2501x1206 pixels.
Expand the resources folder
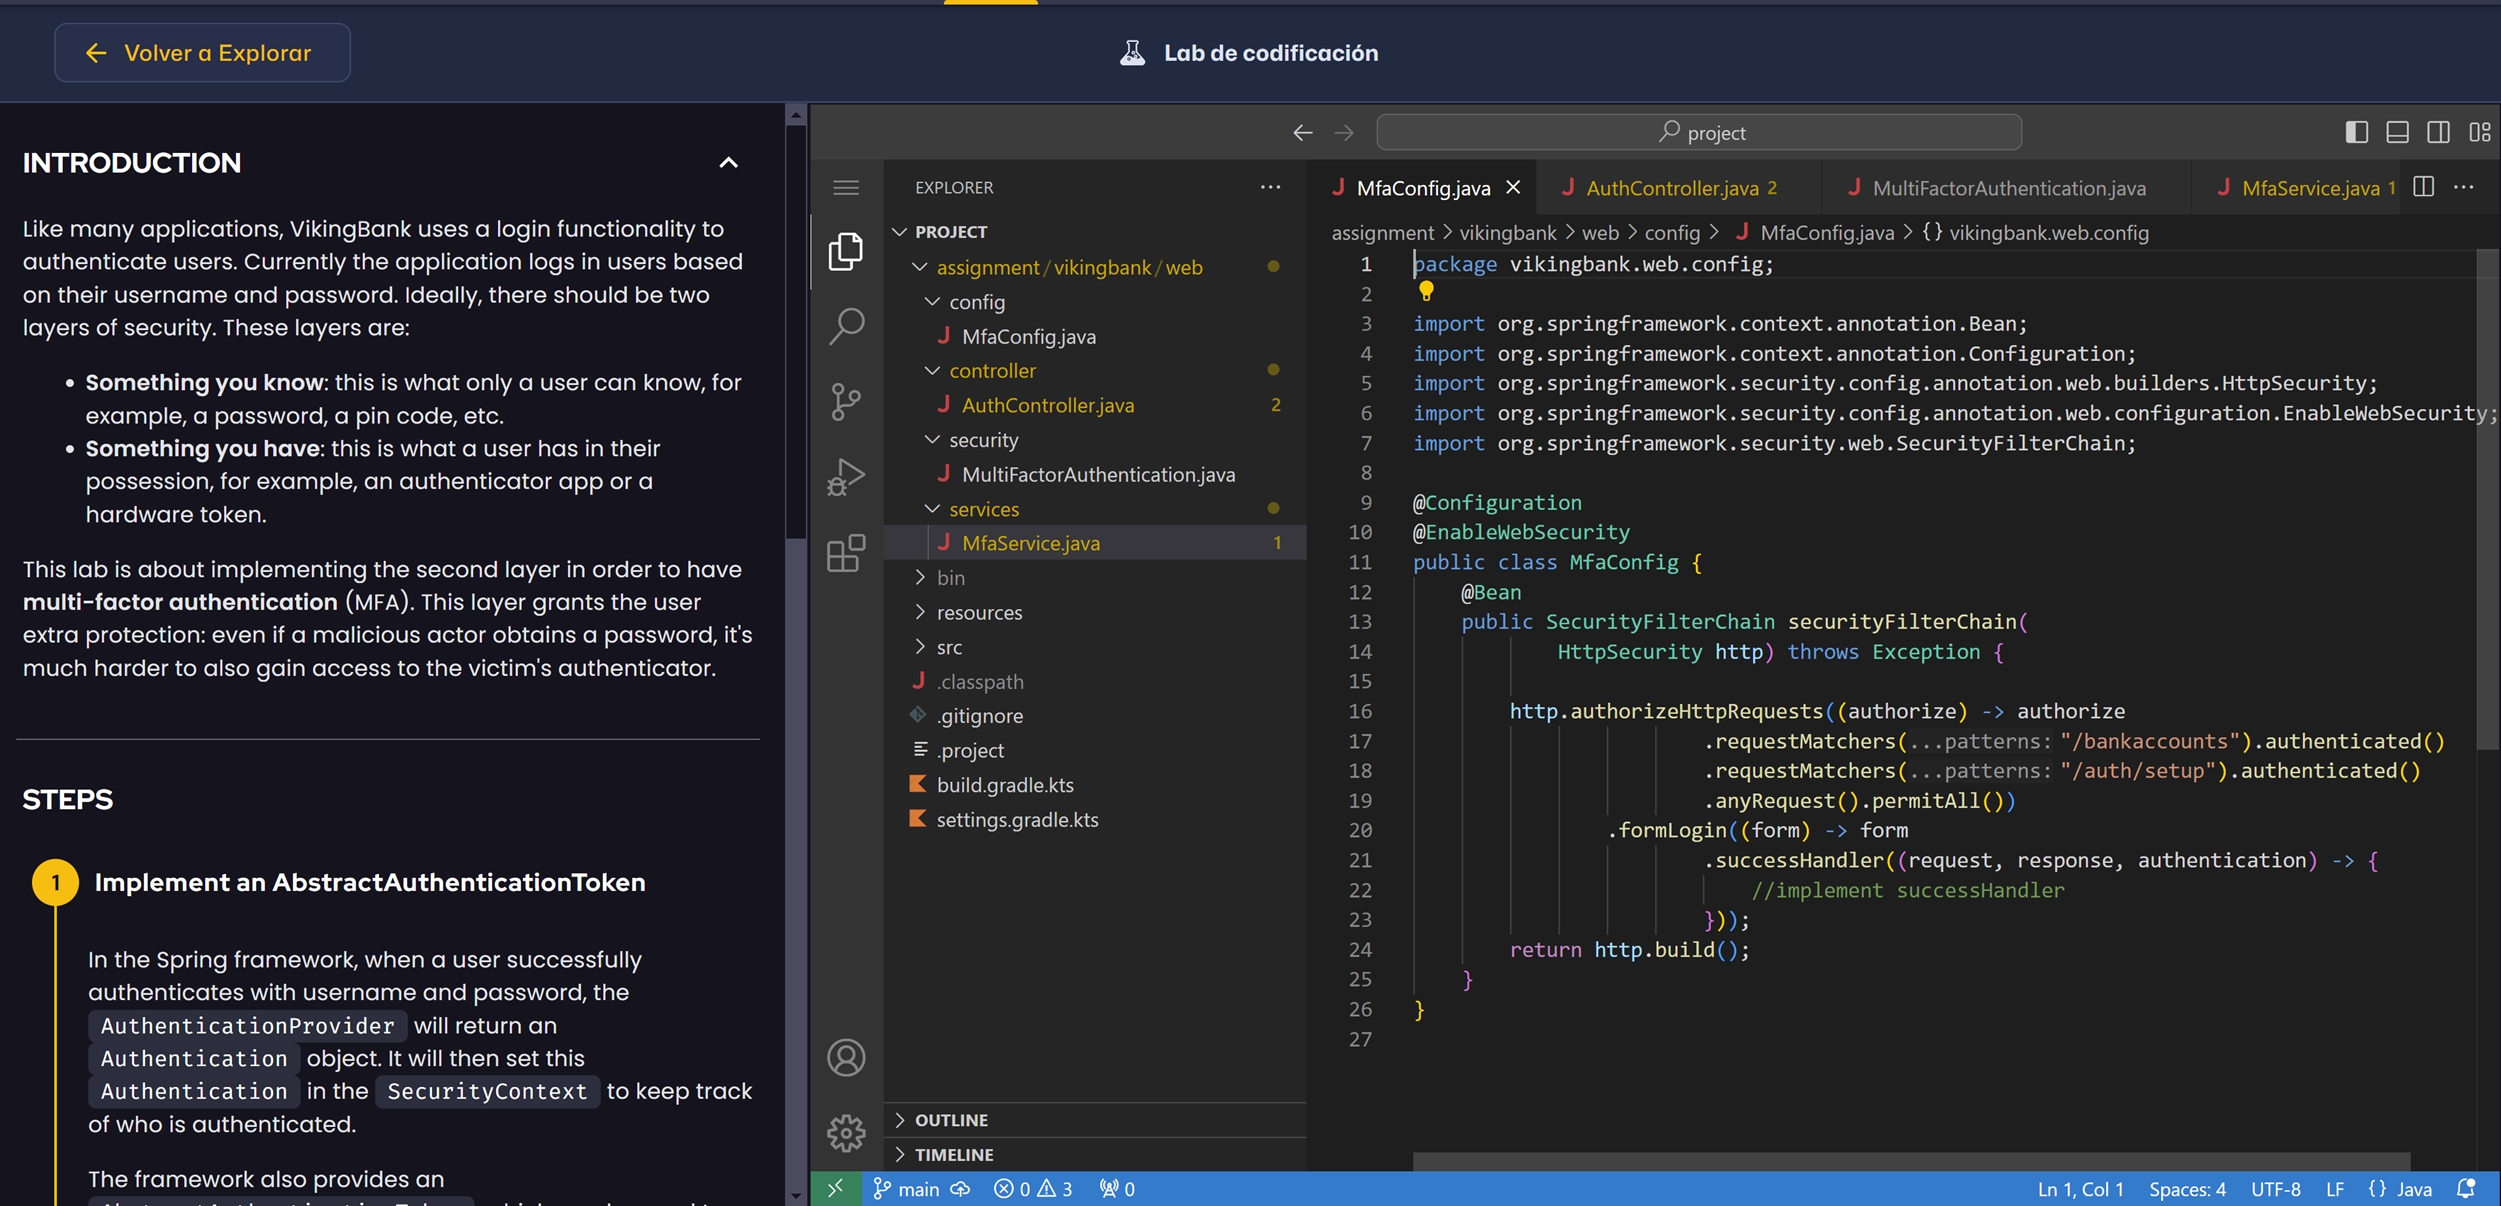pos(920,612)
